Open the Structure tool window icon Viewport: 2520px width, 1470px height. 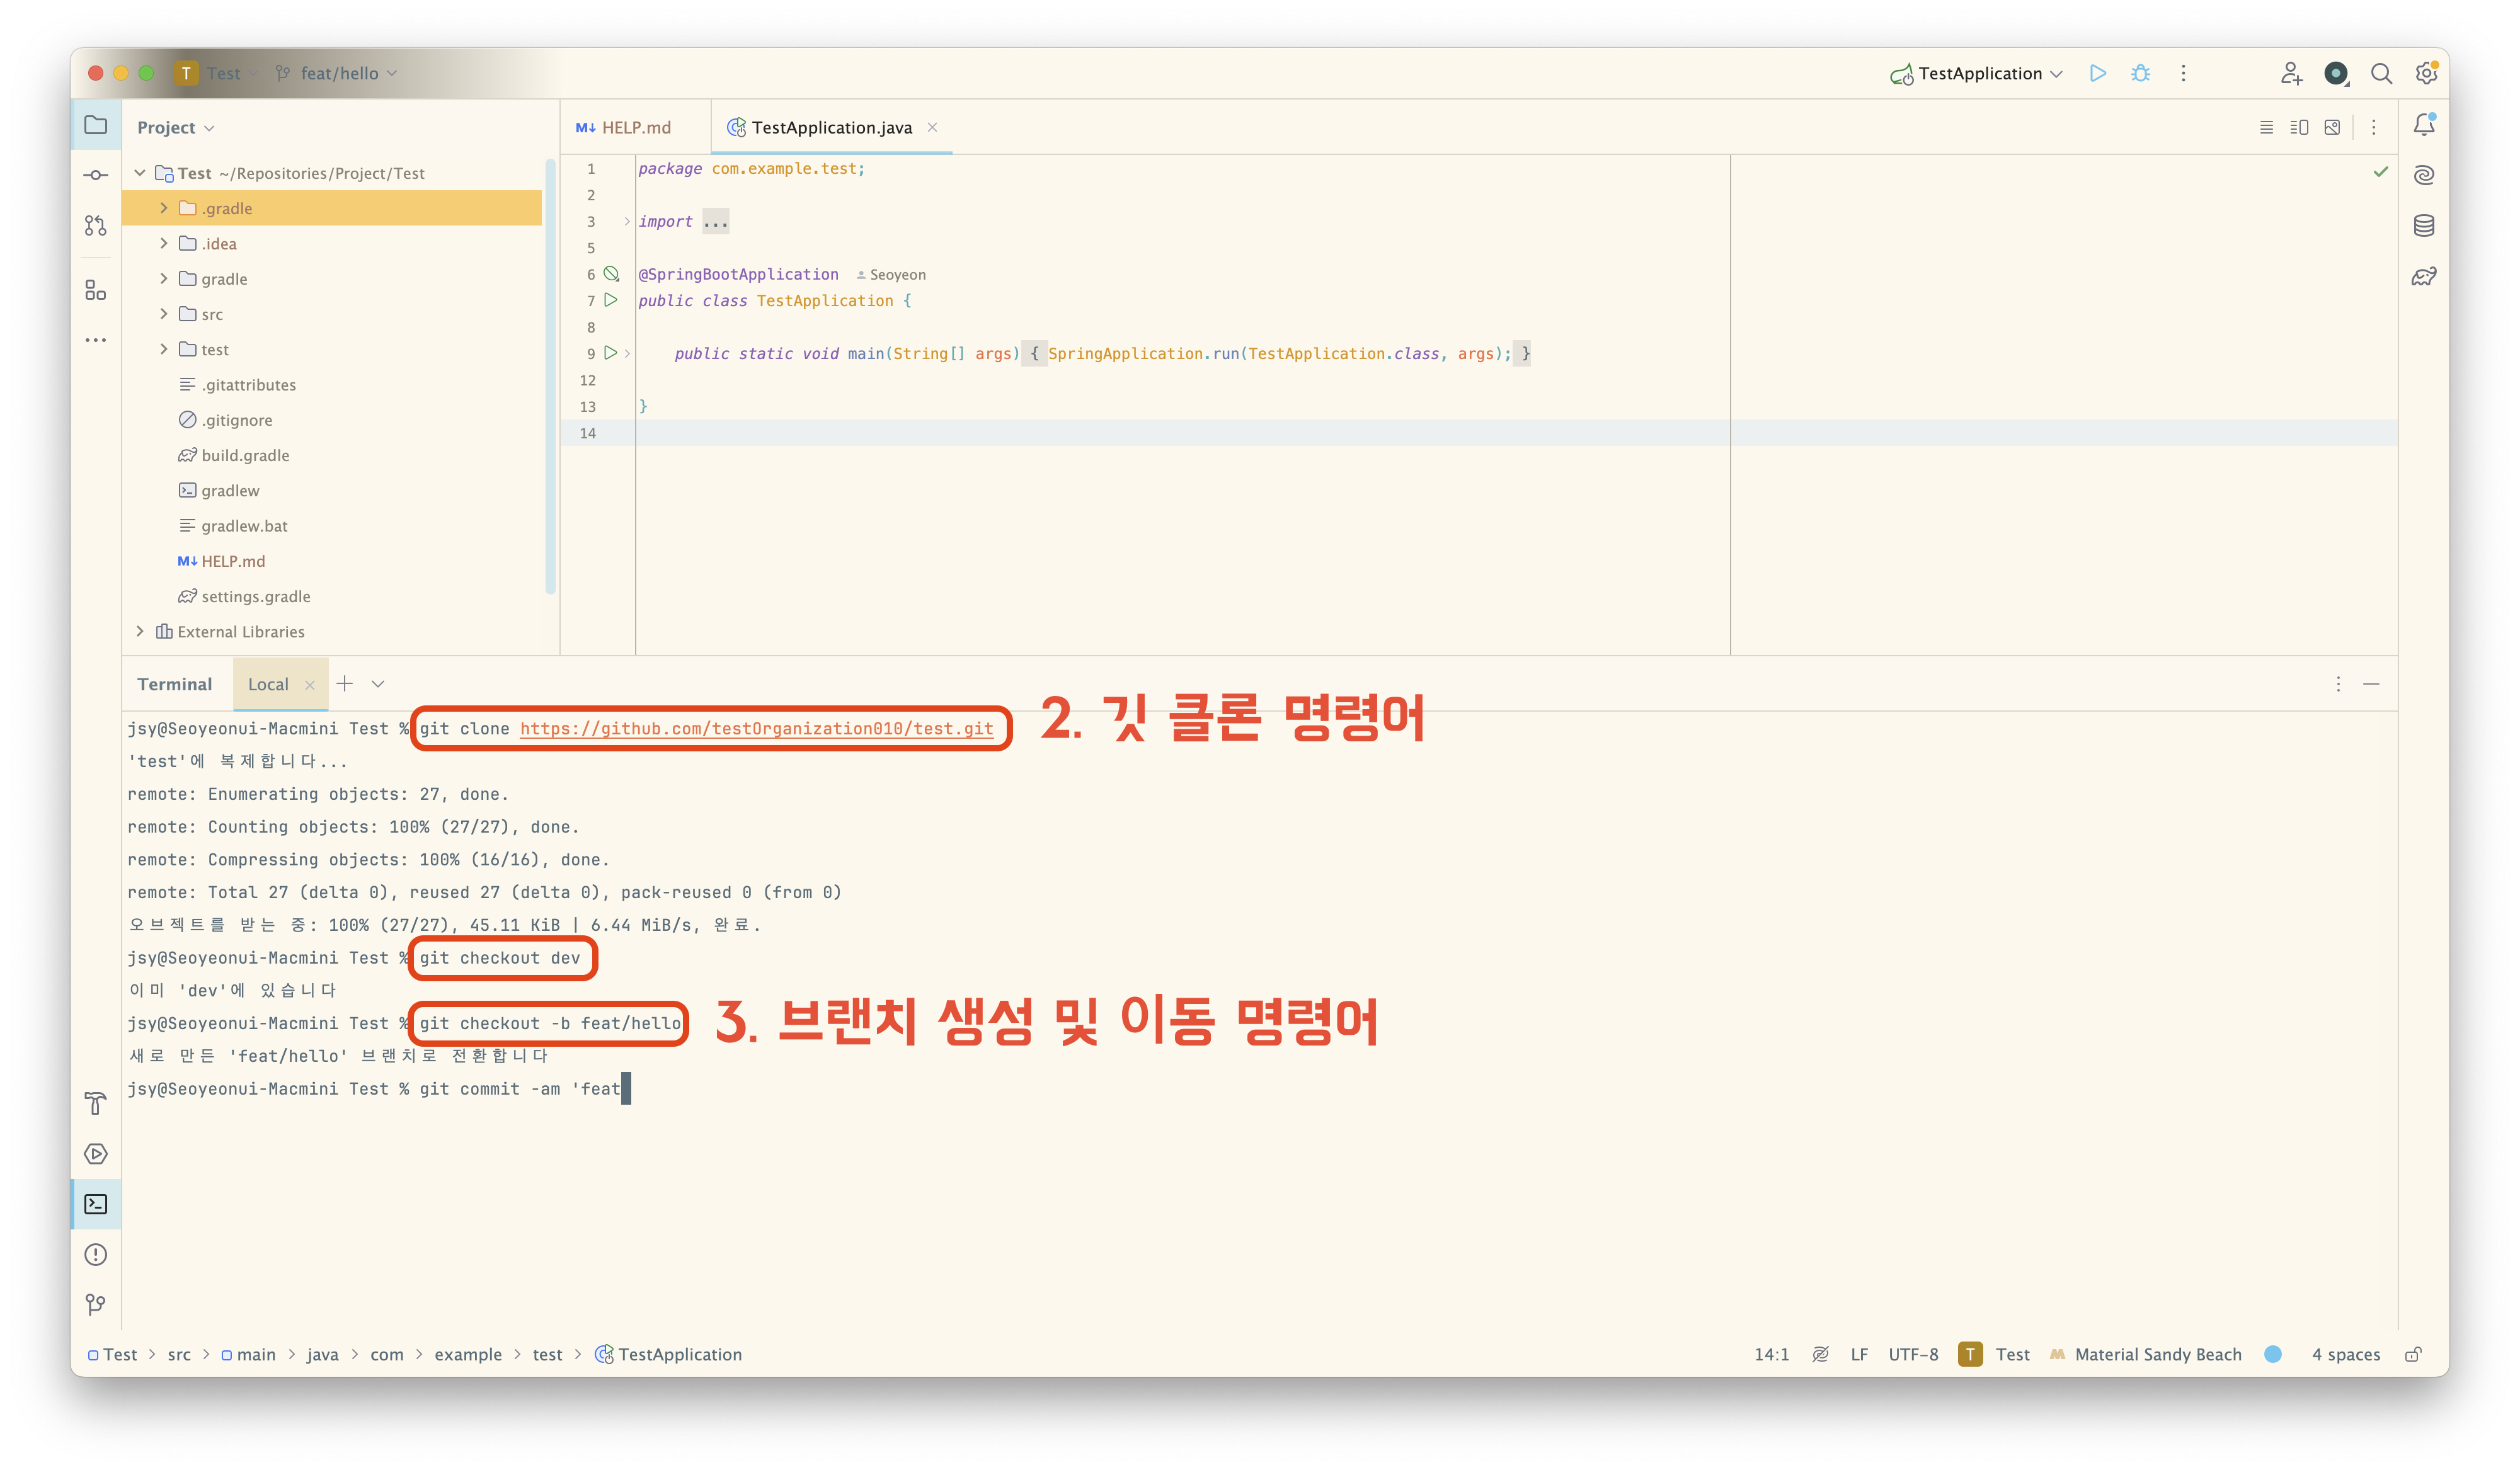pyautogui.click(x=95, y=290)
